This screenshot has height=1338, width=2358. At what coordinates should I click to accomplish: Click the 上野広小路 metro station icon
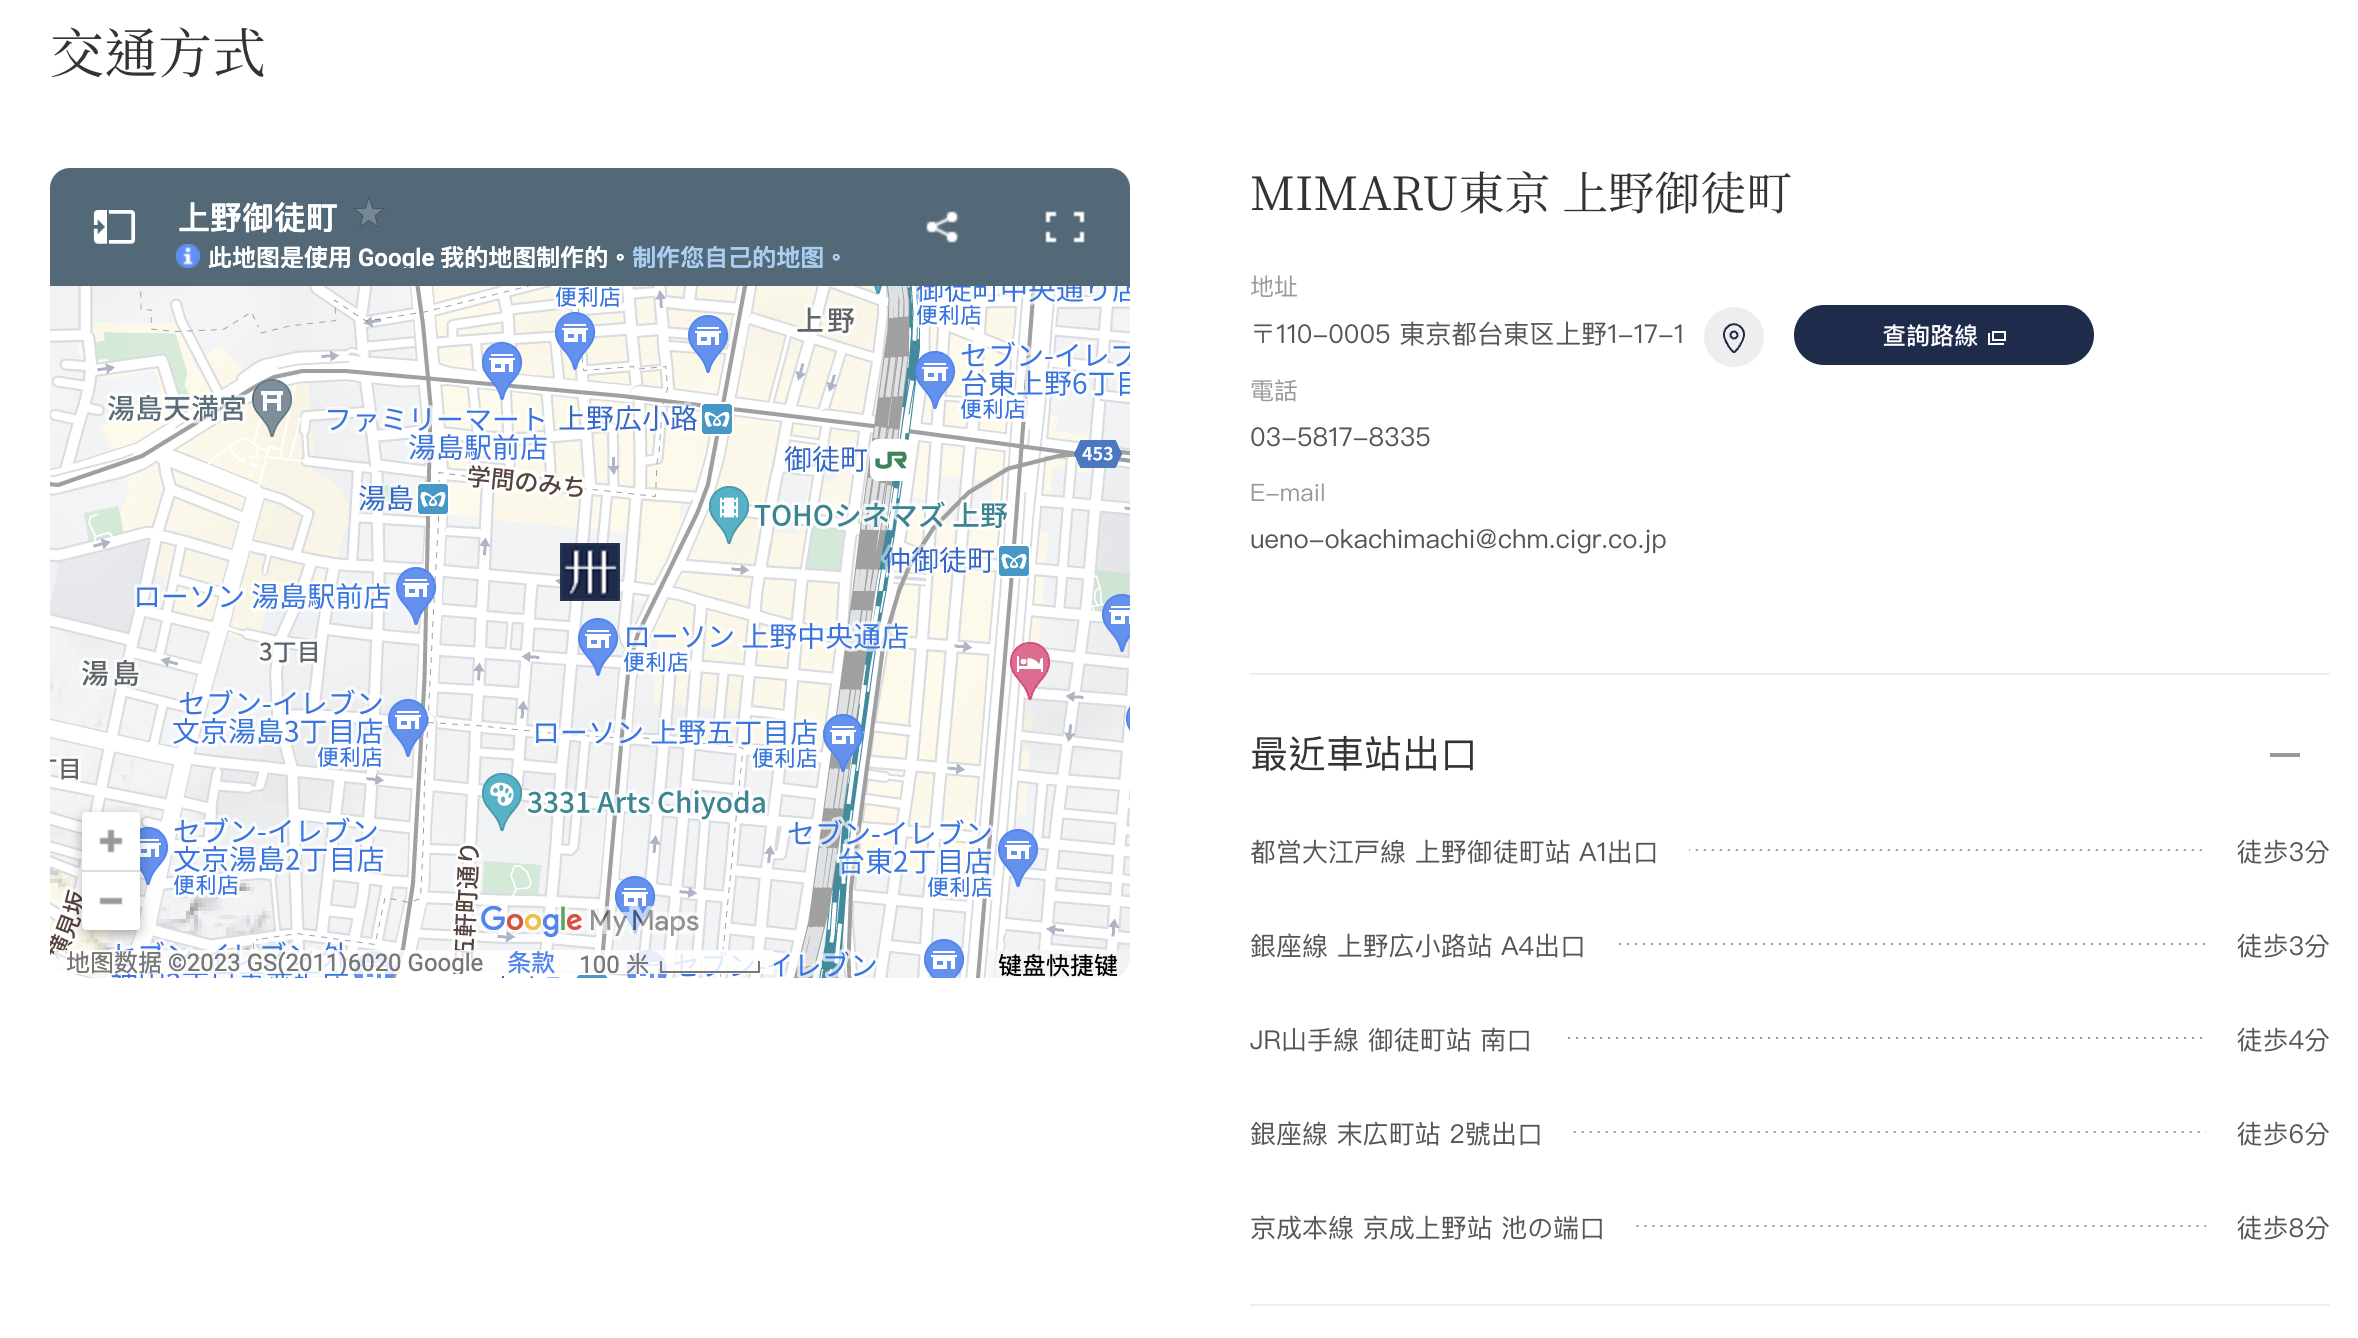[x=717, y=419]
